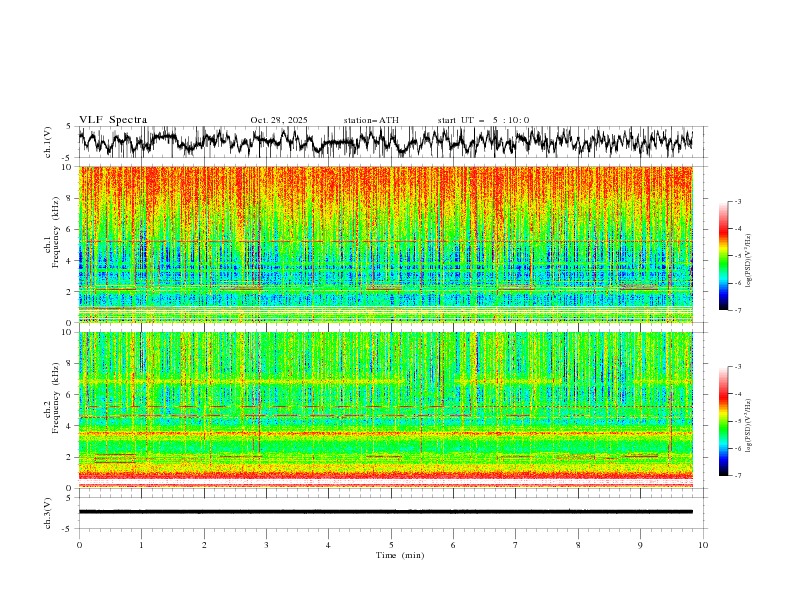
Task: Click the ch.1 color scale bar
Action: pos(724,256)
